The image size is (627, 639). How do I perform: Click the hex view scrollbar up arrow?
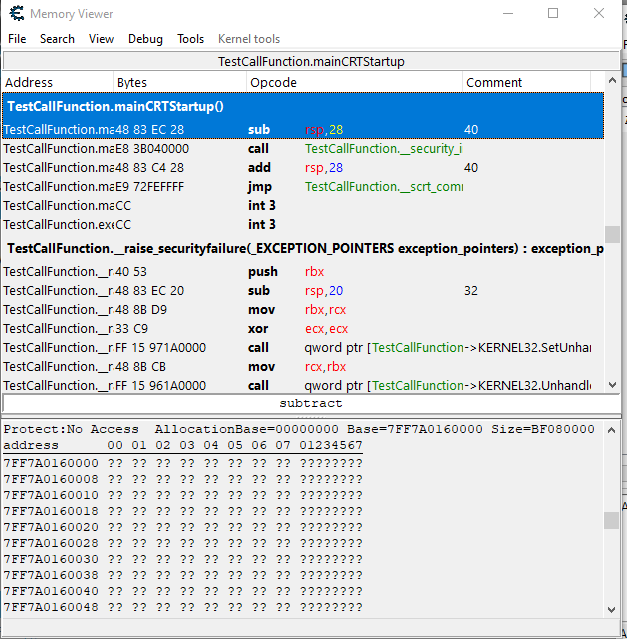click(612, 430)
